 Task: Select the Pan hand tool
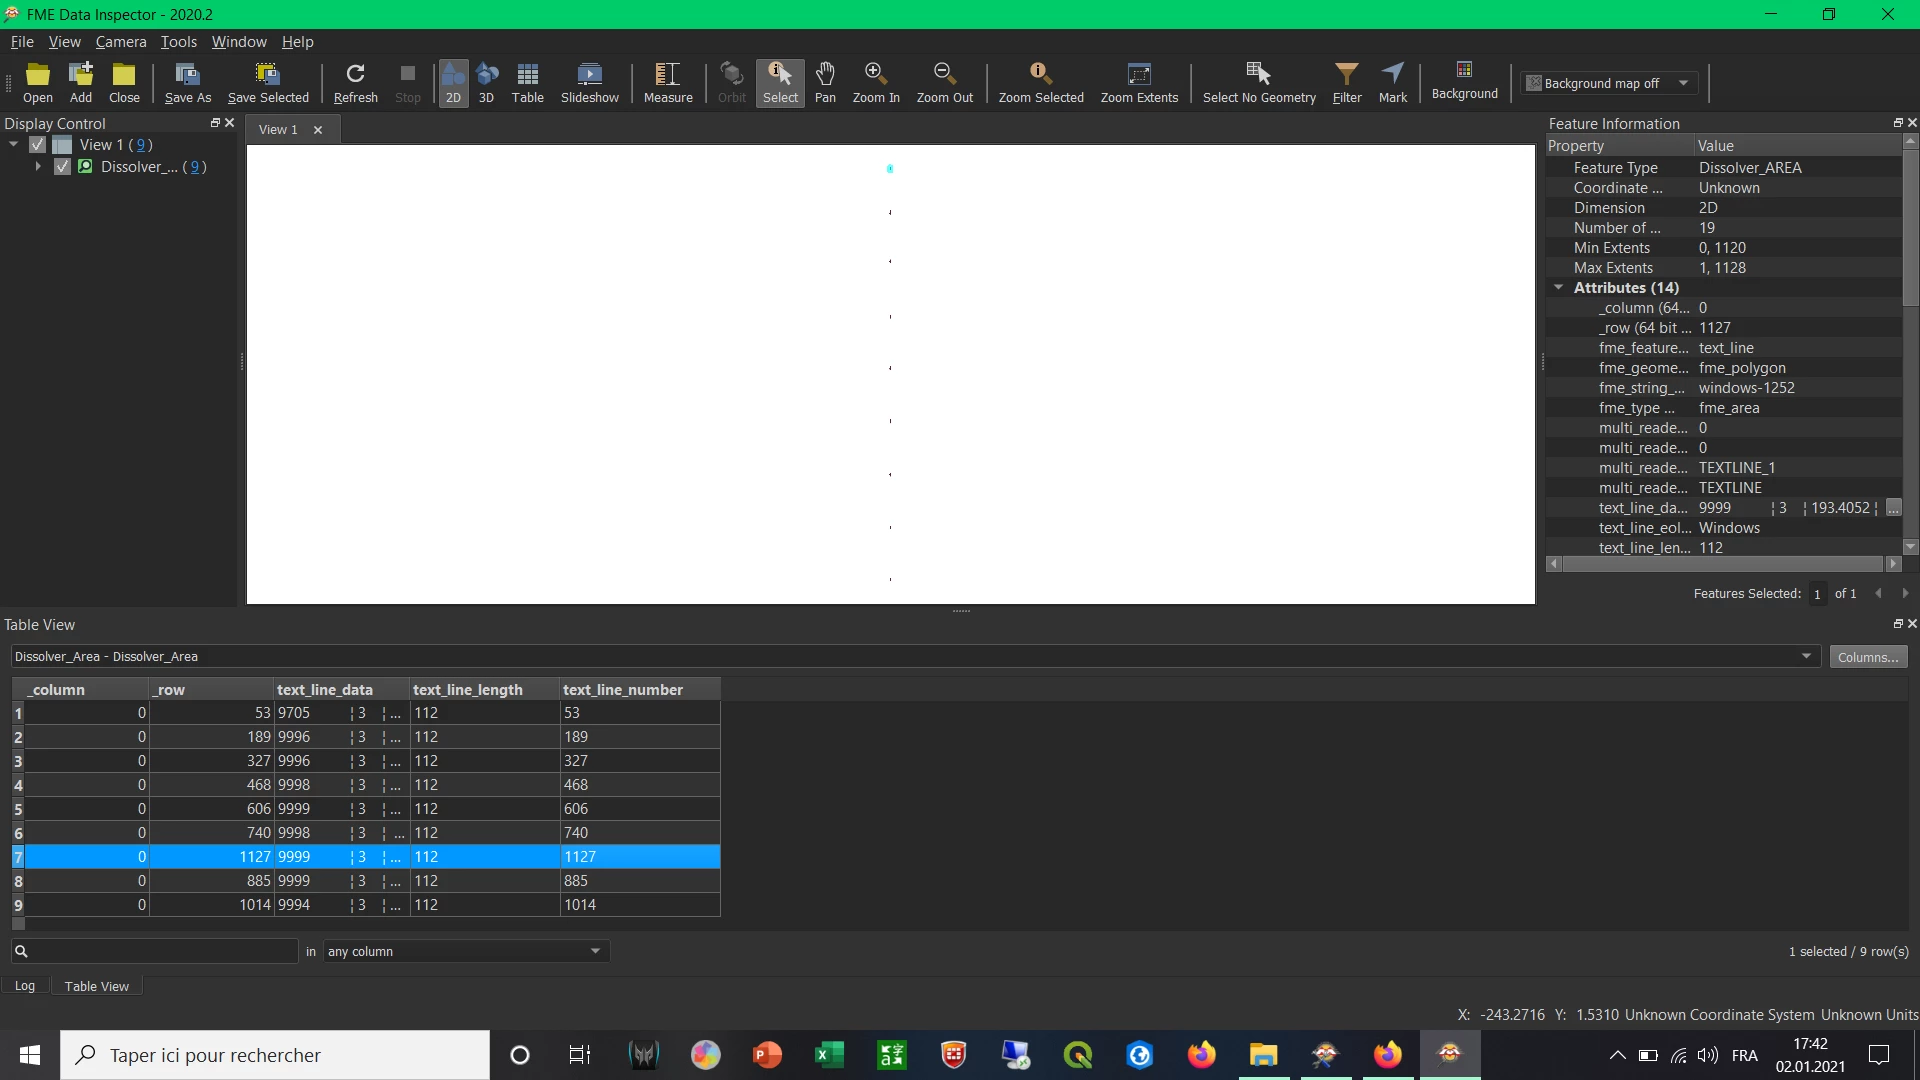click(824, 81)
